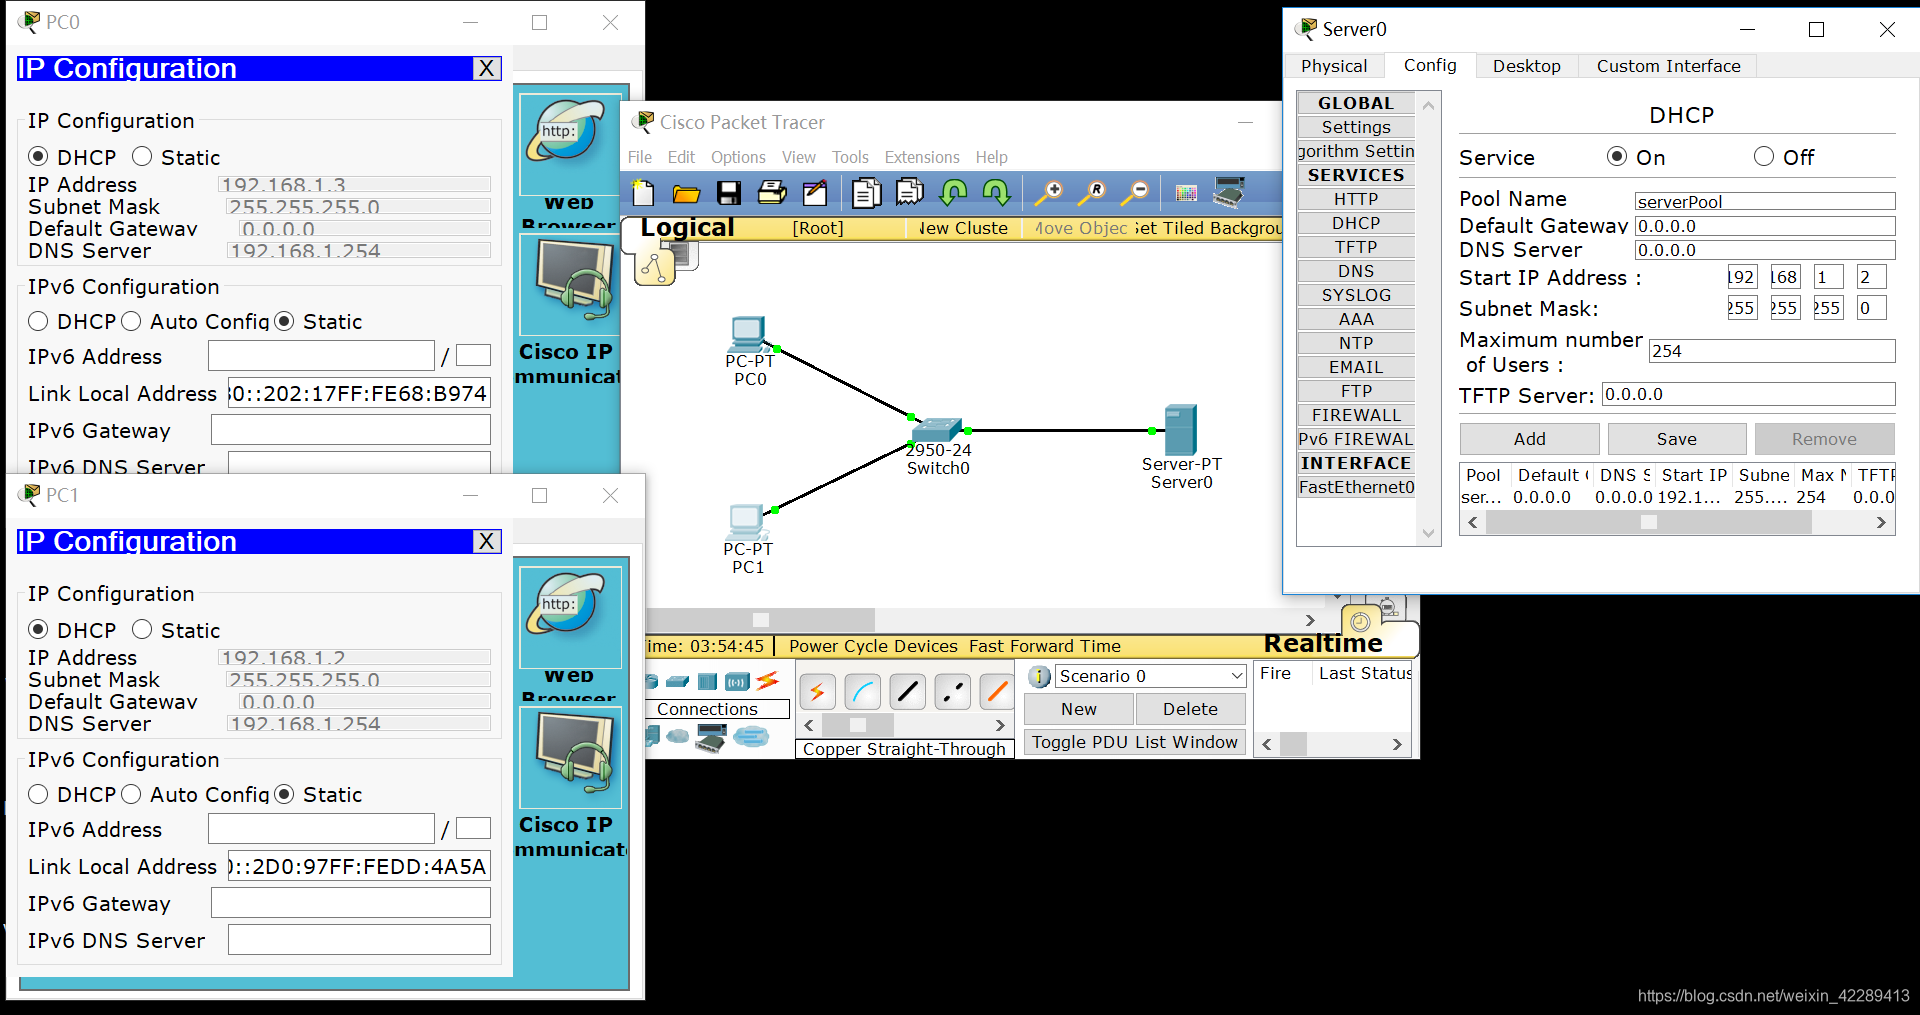The width and height of the screenshot is (1920, 1015).
Task: Close PC0 IP Configuration panel X
Action: 487,68
